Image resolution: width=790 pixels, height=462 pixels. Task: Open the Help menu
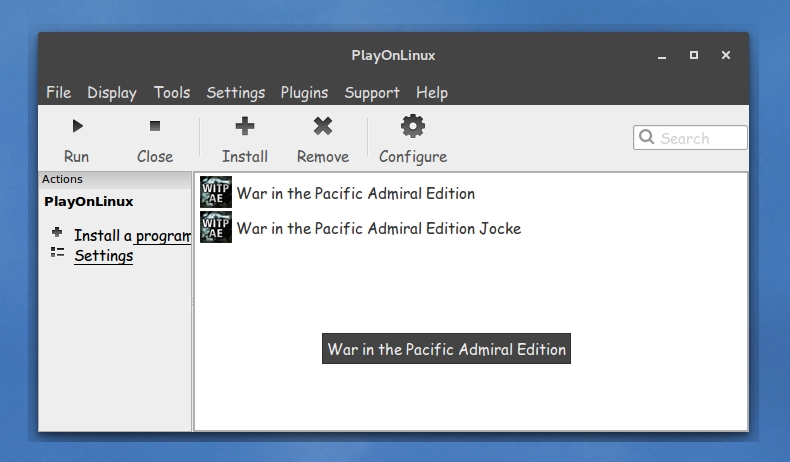[432, 93]
